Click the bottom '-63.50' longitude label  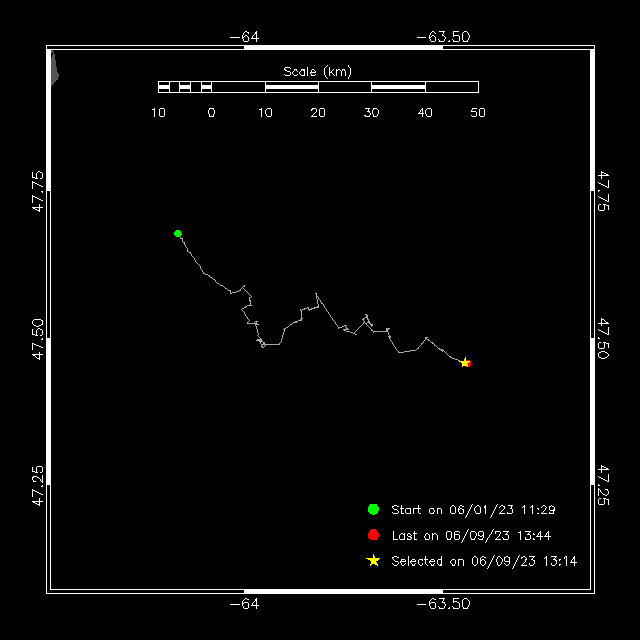443,604
